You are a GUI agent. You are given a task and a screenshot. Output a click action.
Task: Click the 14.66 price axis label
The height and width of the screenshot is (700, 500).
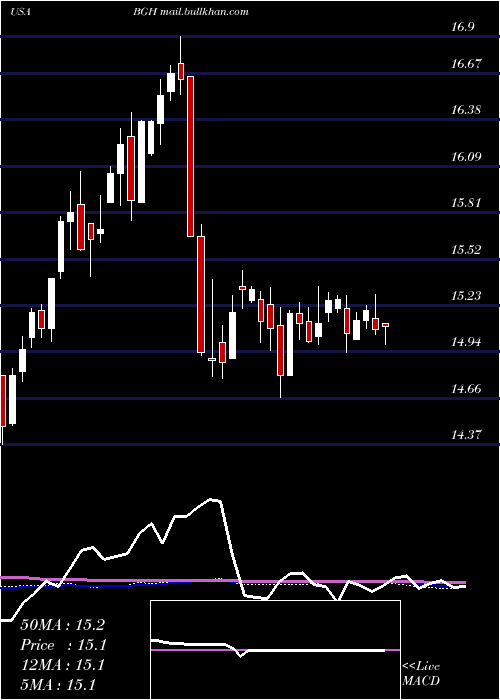466,389
